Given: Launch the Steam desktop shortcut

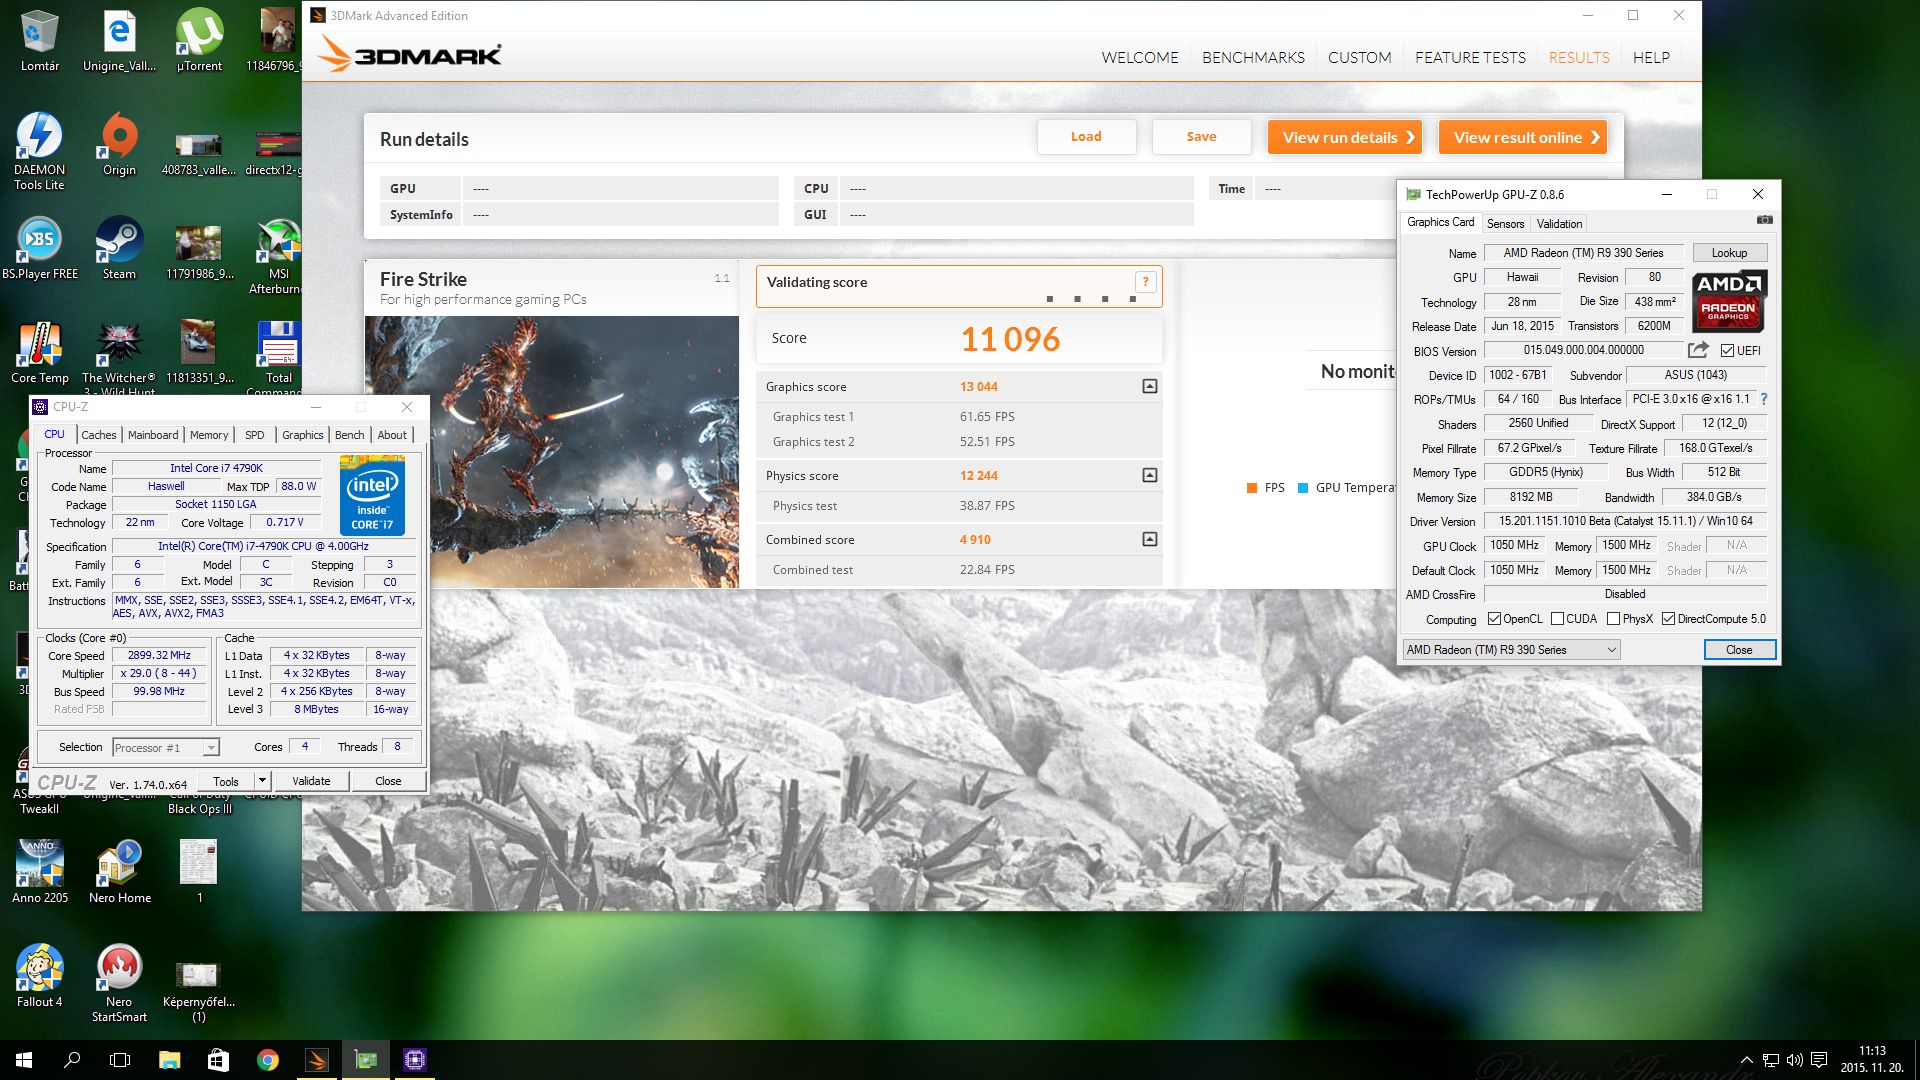Looking at the screenshot, I should click(x=119, y=248).
